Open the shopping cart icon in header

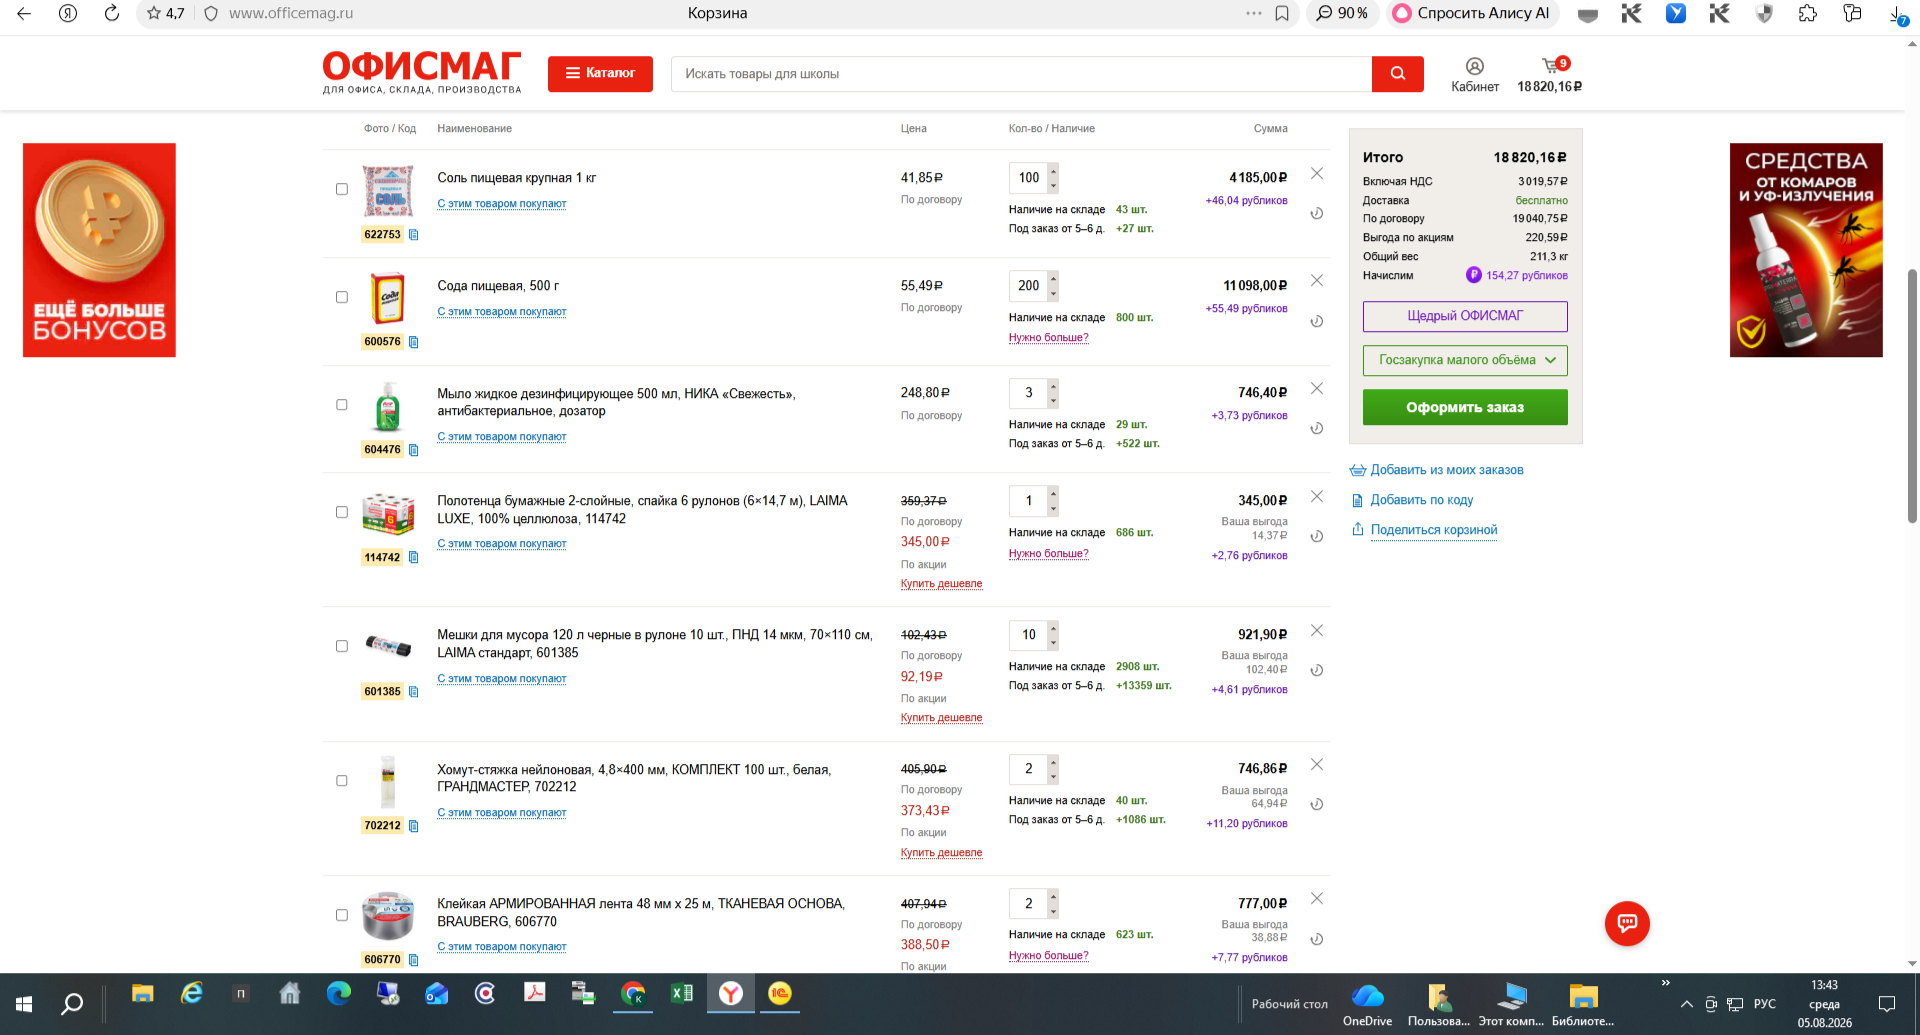click(1550, 66)
